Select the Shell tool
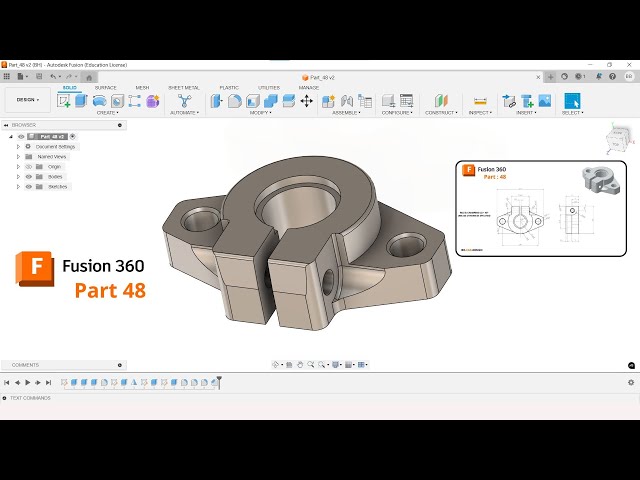The height and width of the screenshot is (480, 640). 253,101
